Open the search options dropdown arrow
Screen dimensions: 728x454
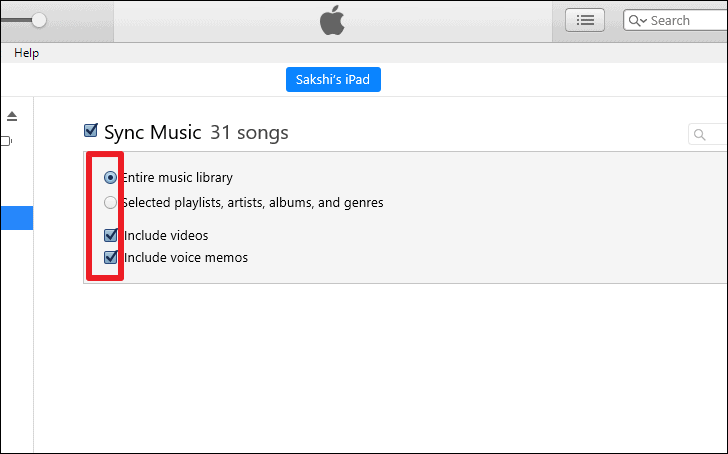click(x=644, y=21)
